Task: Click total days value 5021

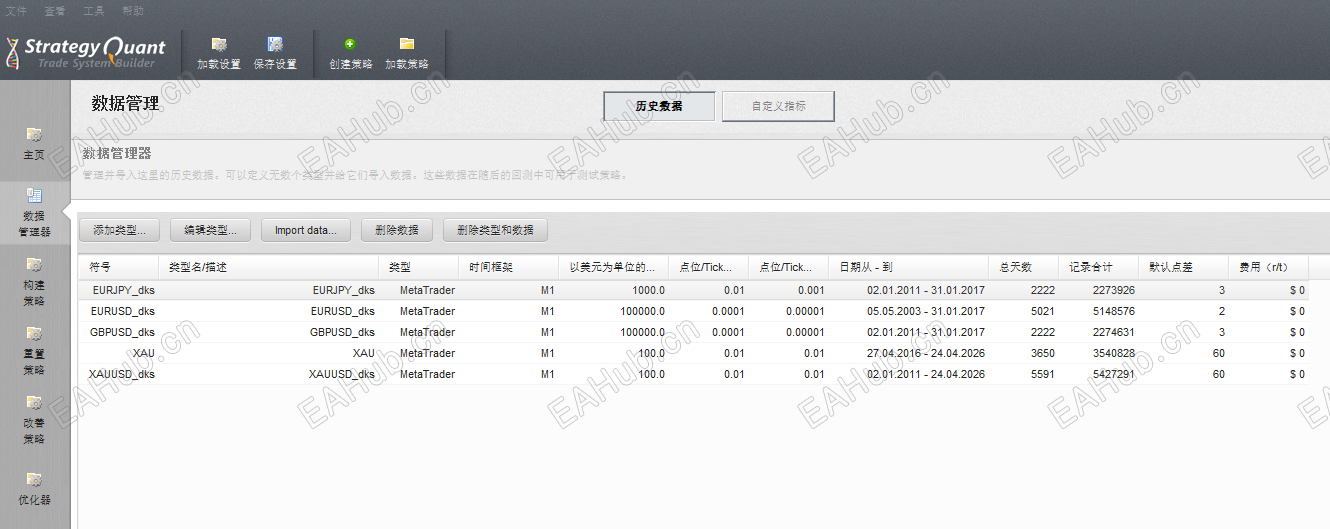Action: (1042, 311)
